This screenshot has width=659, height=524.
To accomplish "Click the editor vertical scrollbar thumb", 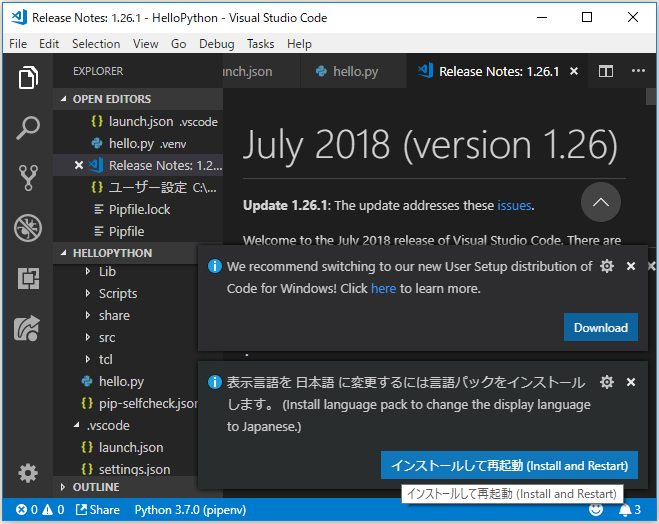I will pos(651,97).
